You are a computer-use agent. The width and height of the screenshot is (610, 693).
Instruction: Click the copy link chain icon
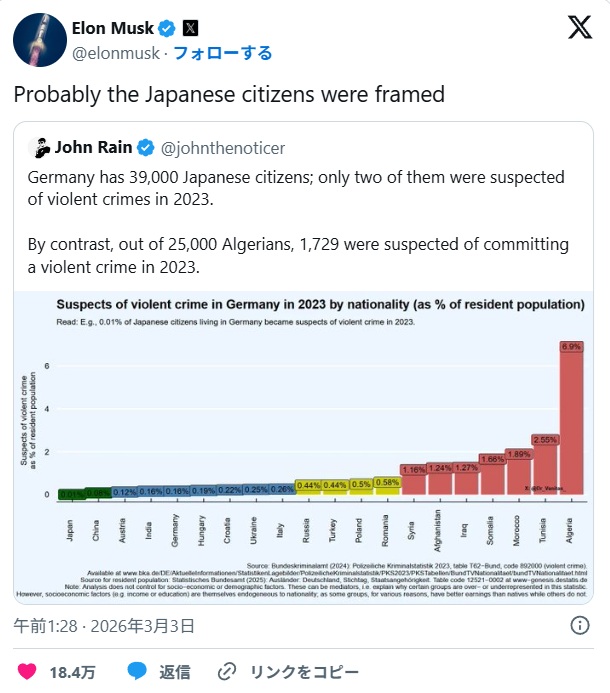(x=228, y=671)
